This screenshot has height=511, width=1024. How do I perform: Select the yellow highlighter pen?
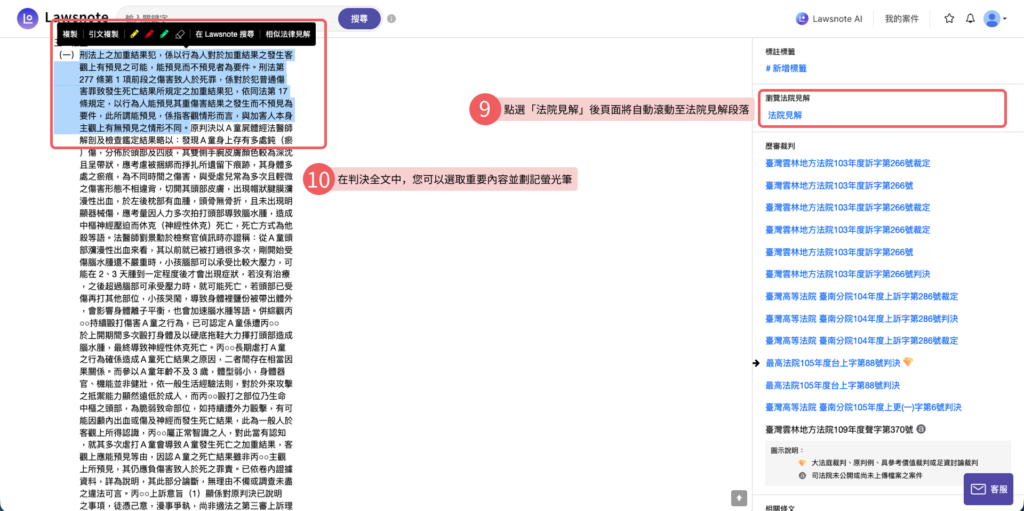coord(135,34)
